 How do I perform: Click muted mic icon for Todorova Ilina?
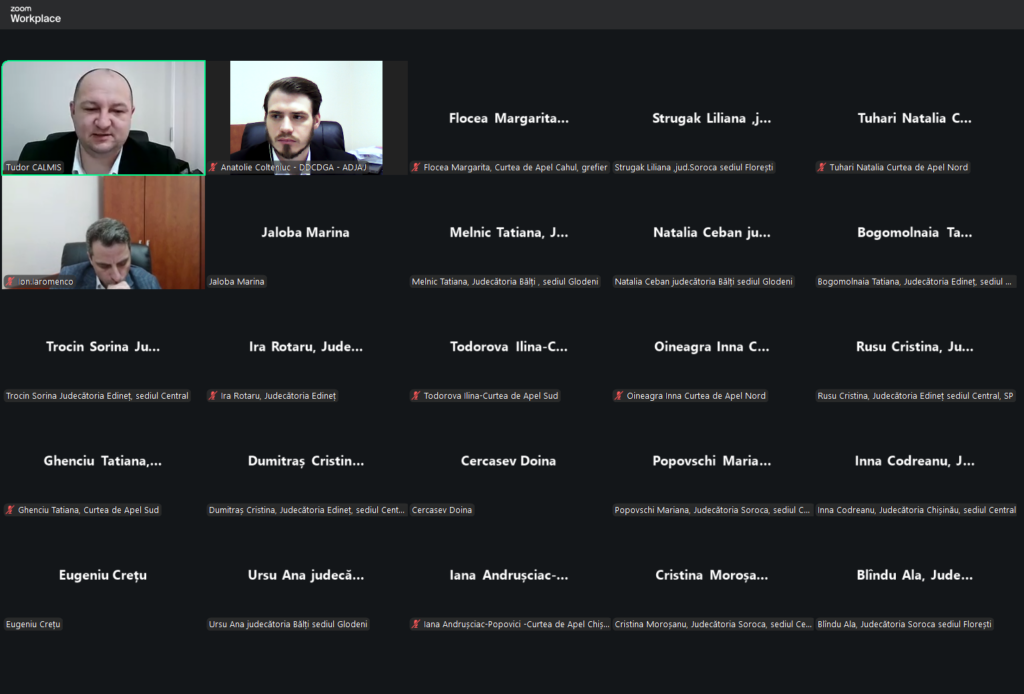click(x=416, y=396)
